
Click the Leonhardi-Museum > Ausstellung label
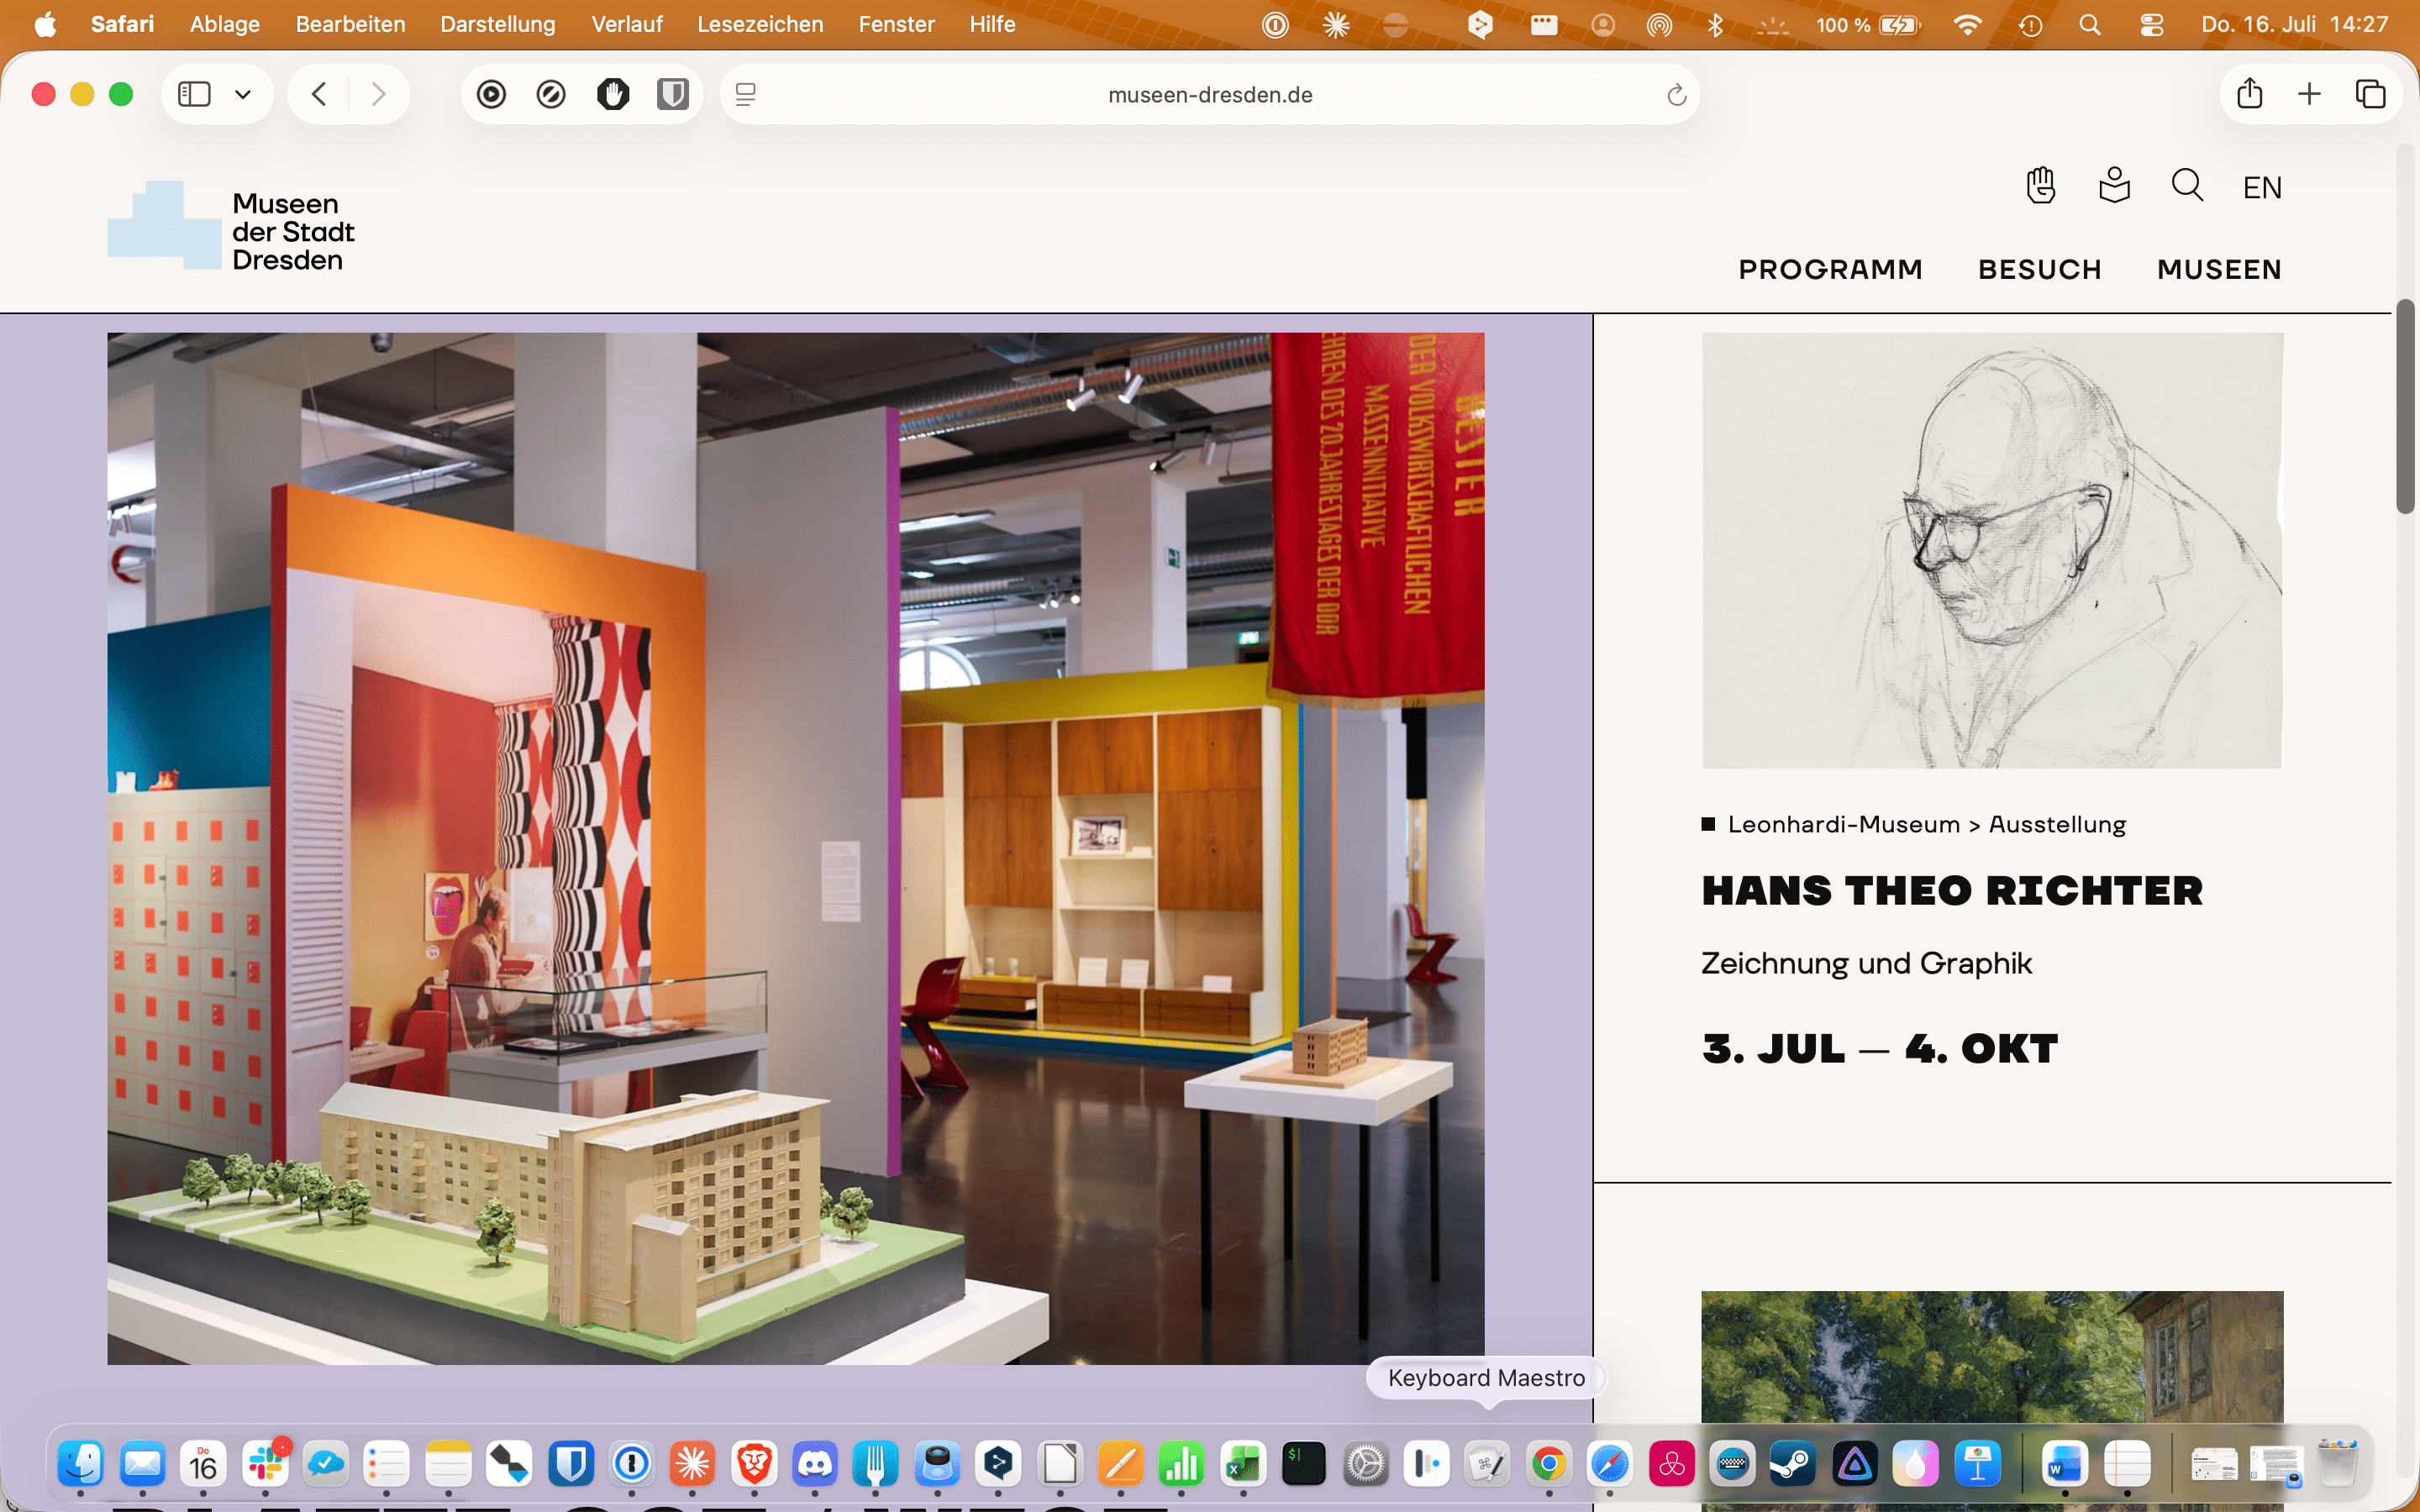click(x=1926, y=824)
